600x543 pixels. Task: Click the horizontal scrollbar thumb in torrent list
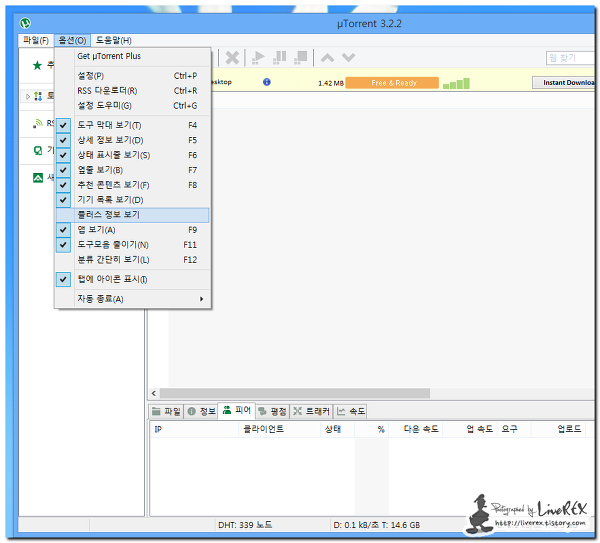coord(295,393)
